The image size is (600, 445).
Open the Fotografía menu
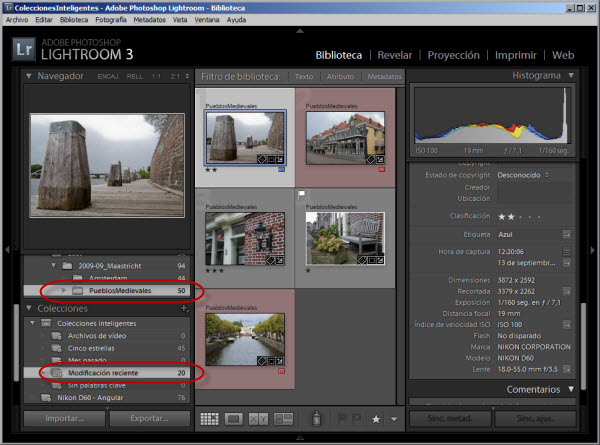click(x=111, y=20)
